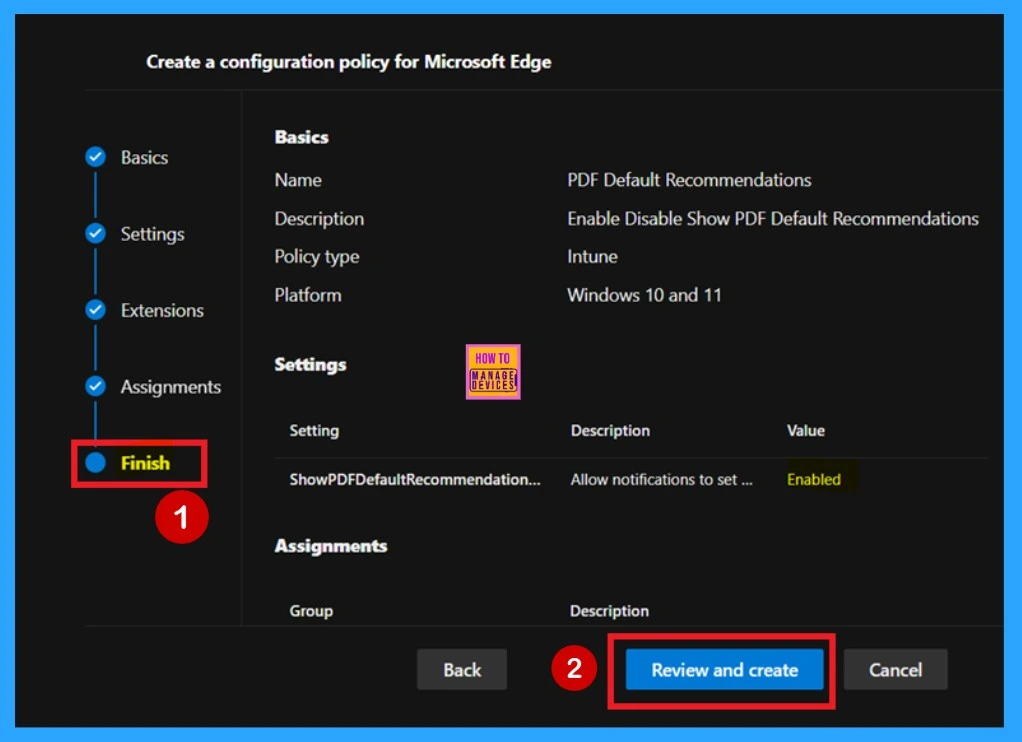Click the Value column header
Screen dimensions: 1022x742
tap(806, 430)
